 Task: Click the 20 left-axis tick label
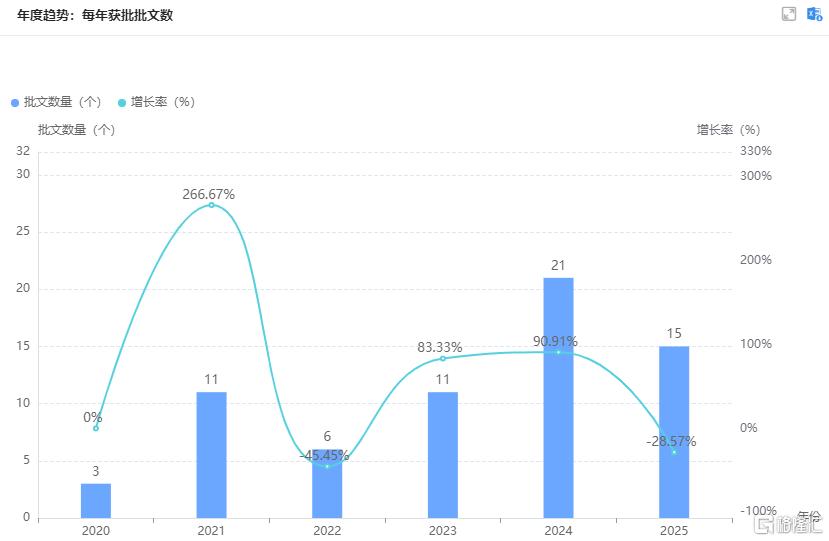point(23,288)
